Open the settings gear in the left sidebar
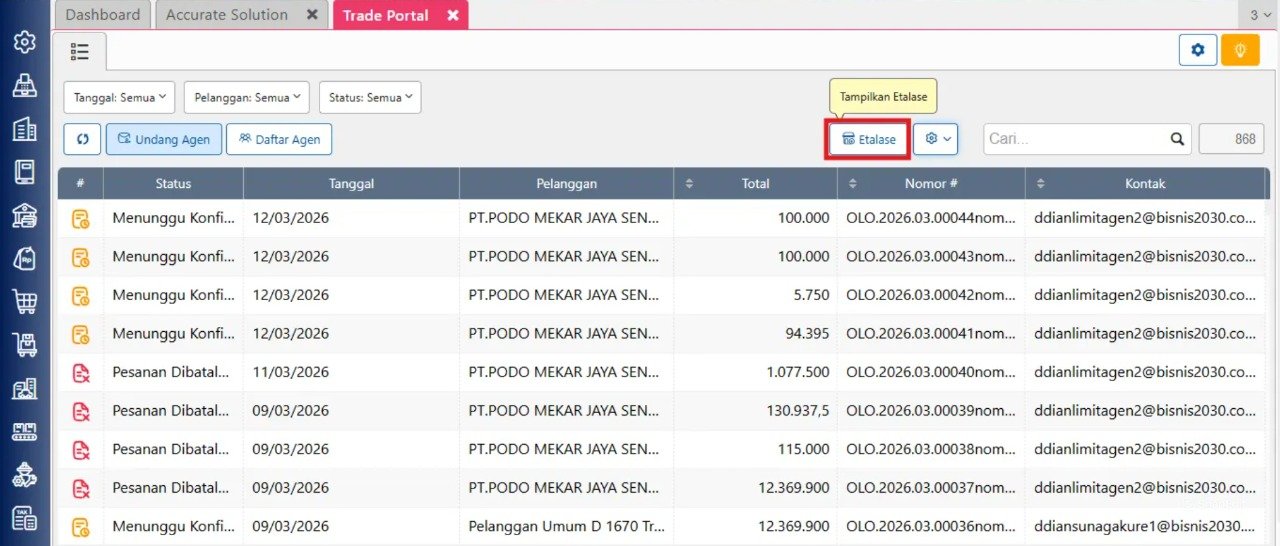Image resolution: width=1280 pixels, height=546 pixels. [x=24, y=42]
